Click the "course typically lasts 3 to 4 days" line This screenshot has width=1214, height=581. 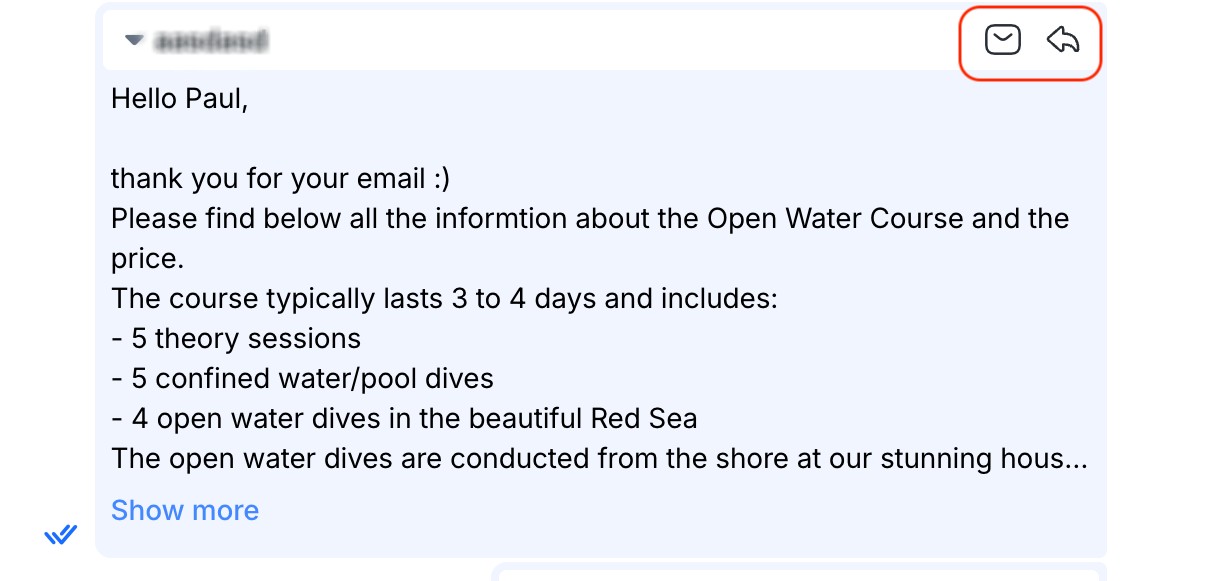[x=444, y=298]
